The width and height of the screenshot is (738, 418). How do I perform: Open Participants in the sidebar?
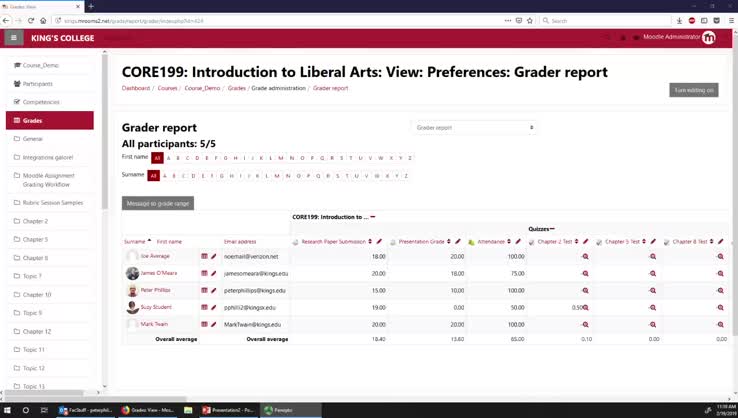pos(38,84)
